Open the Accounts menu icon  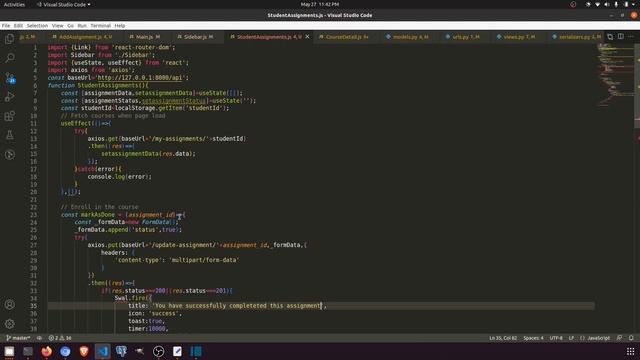9,304
